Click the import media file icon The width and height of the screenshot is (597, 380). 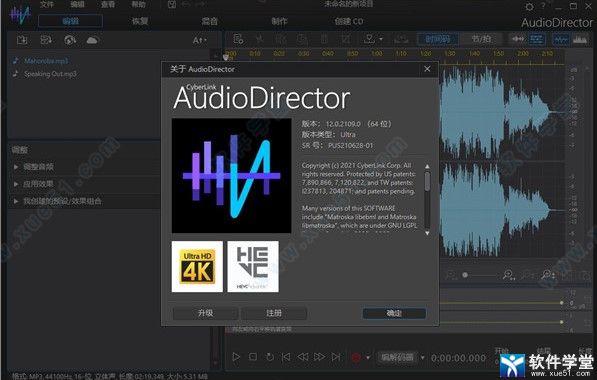click(x=22, y=40)
